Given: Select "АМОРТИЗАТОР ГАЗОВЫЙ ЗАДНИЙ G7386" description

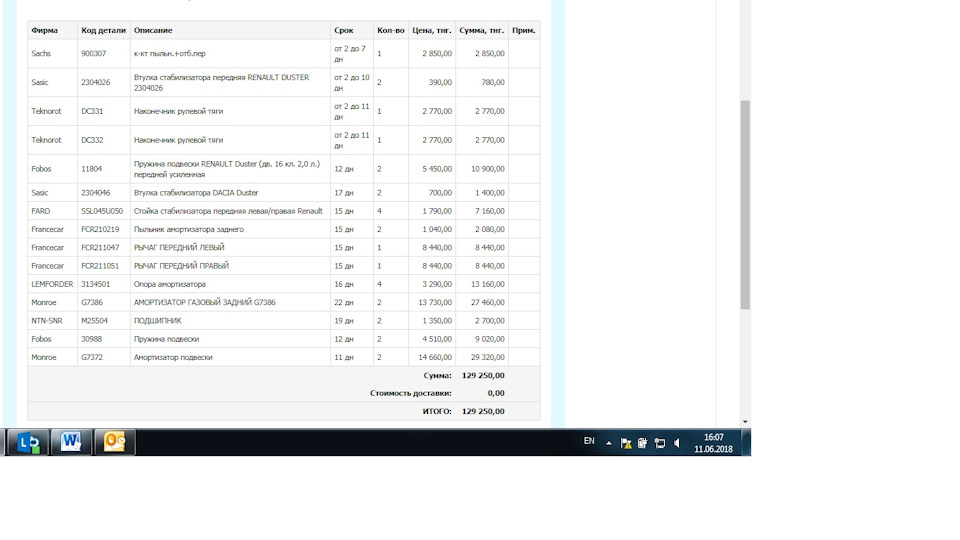Looking at the screenshot, I should (x=204, y=302).
